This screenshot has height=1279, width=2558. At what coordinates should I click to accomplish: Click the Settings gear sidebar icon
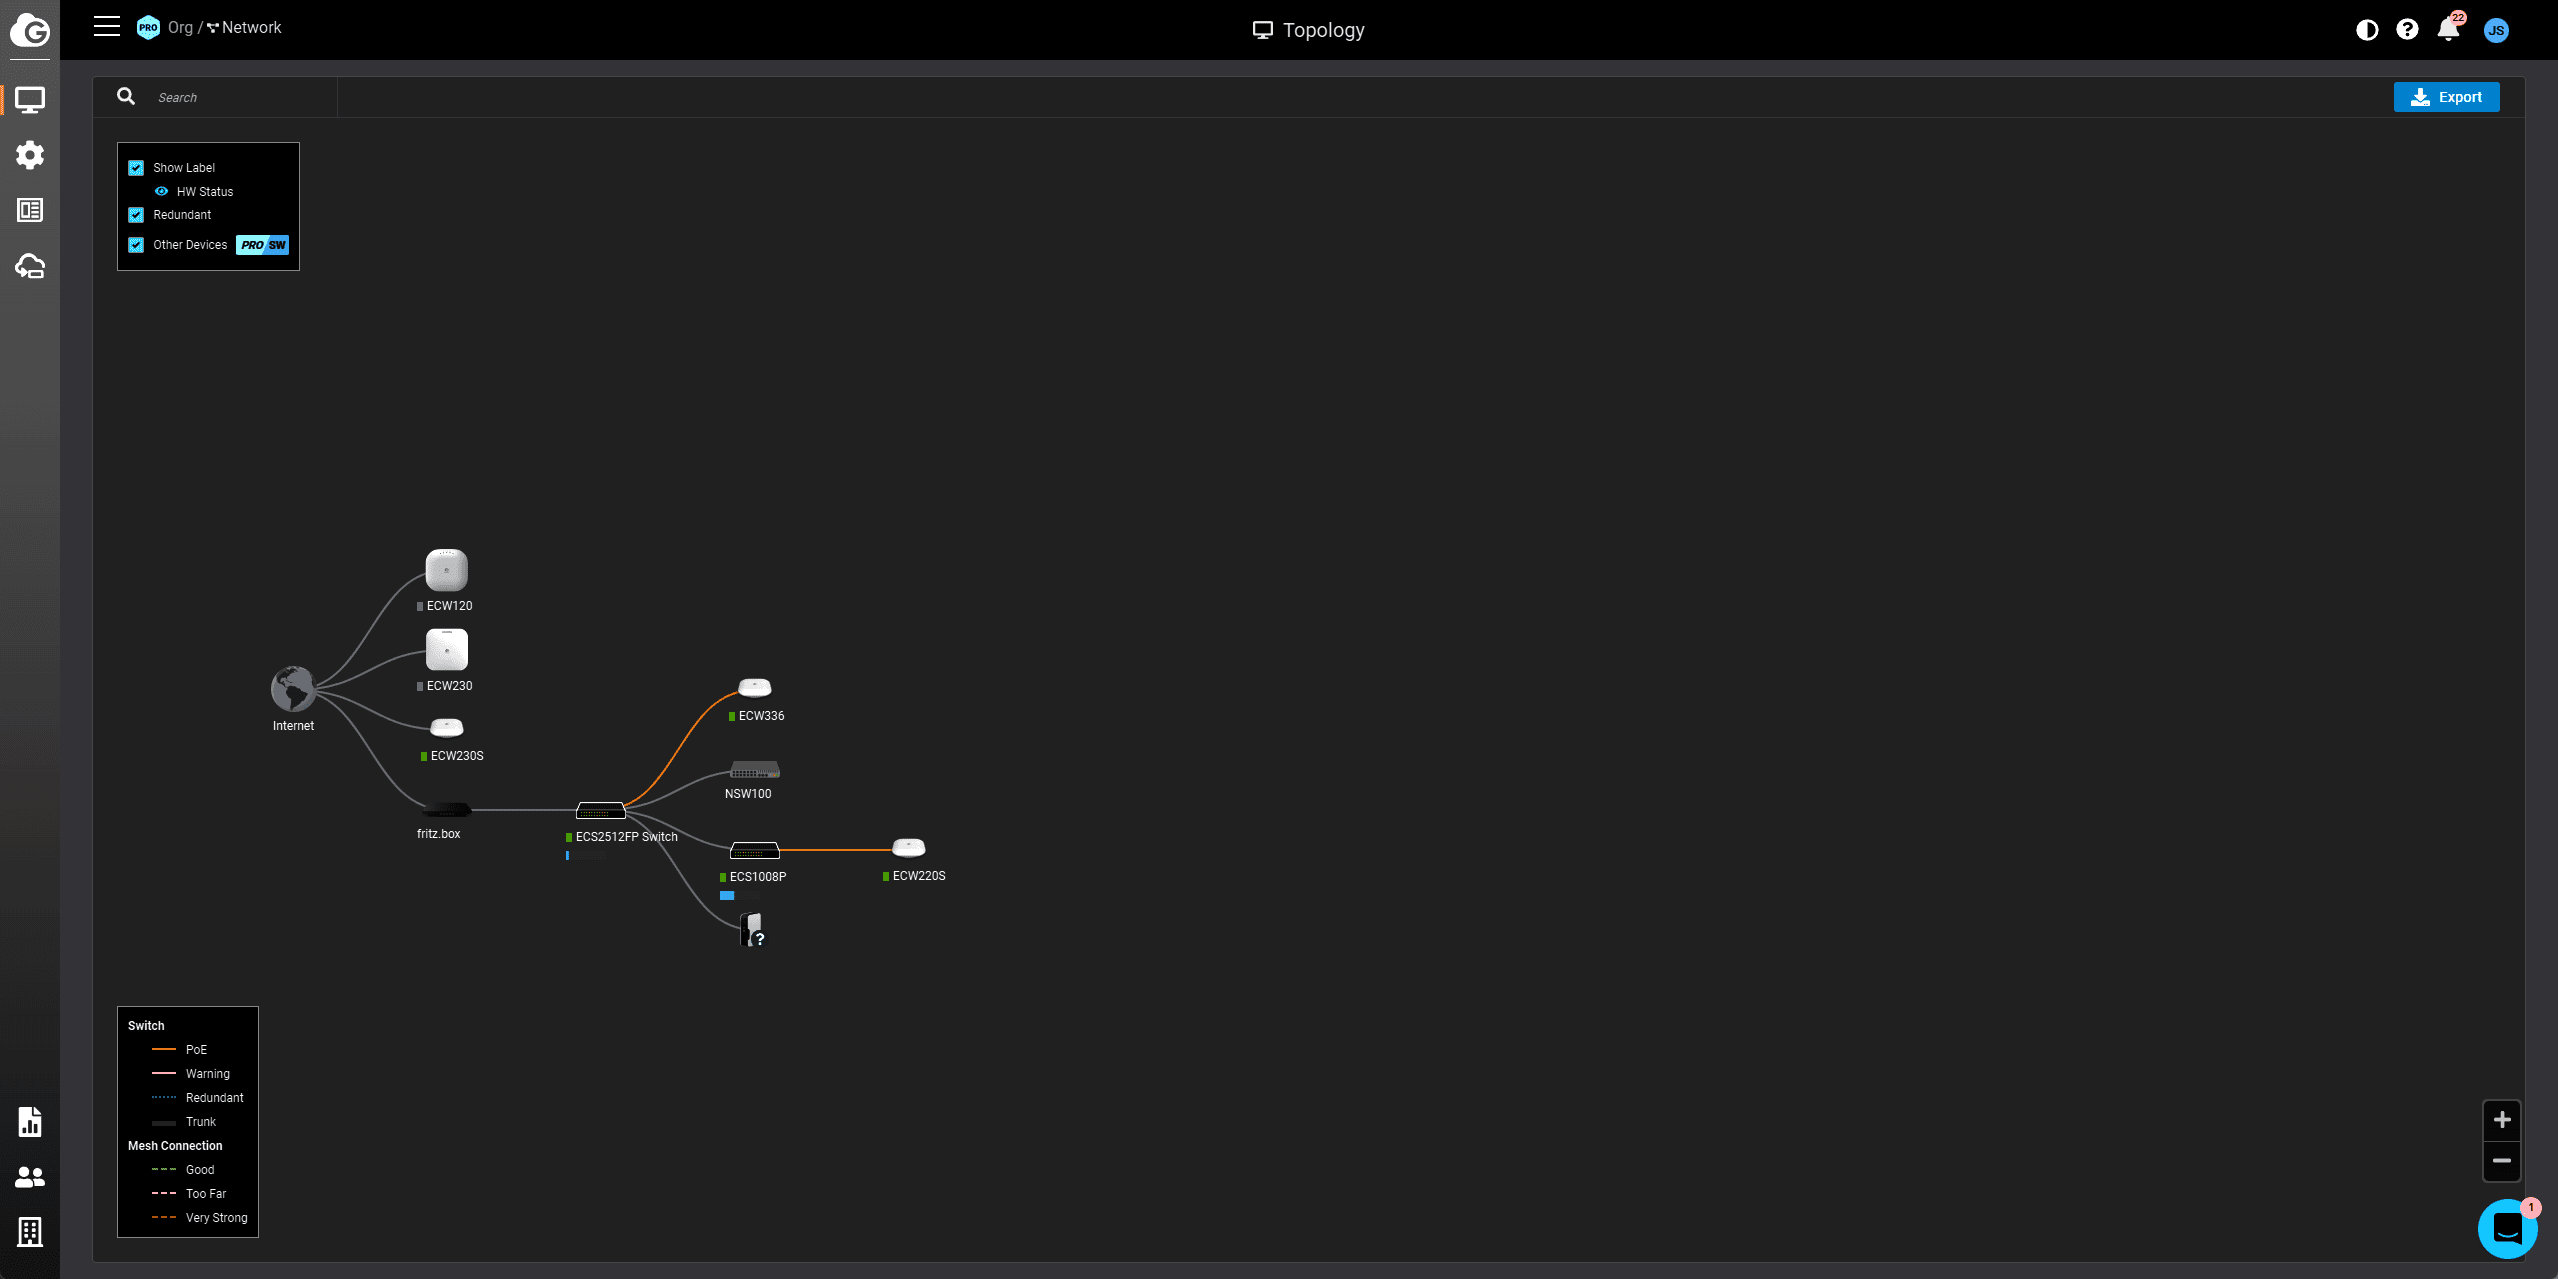pyautogui.click(x=30, y=155)
